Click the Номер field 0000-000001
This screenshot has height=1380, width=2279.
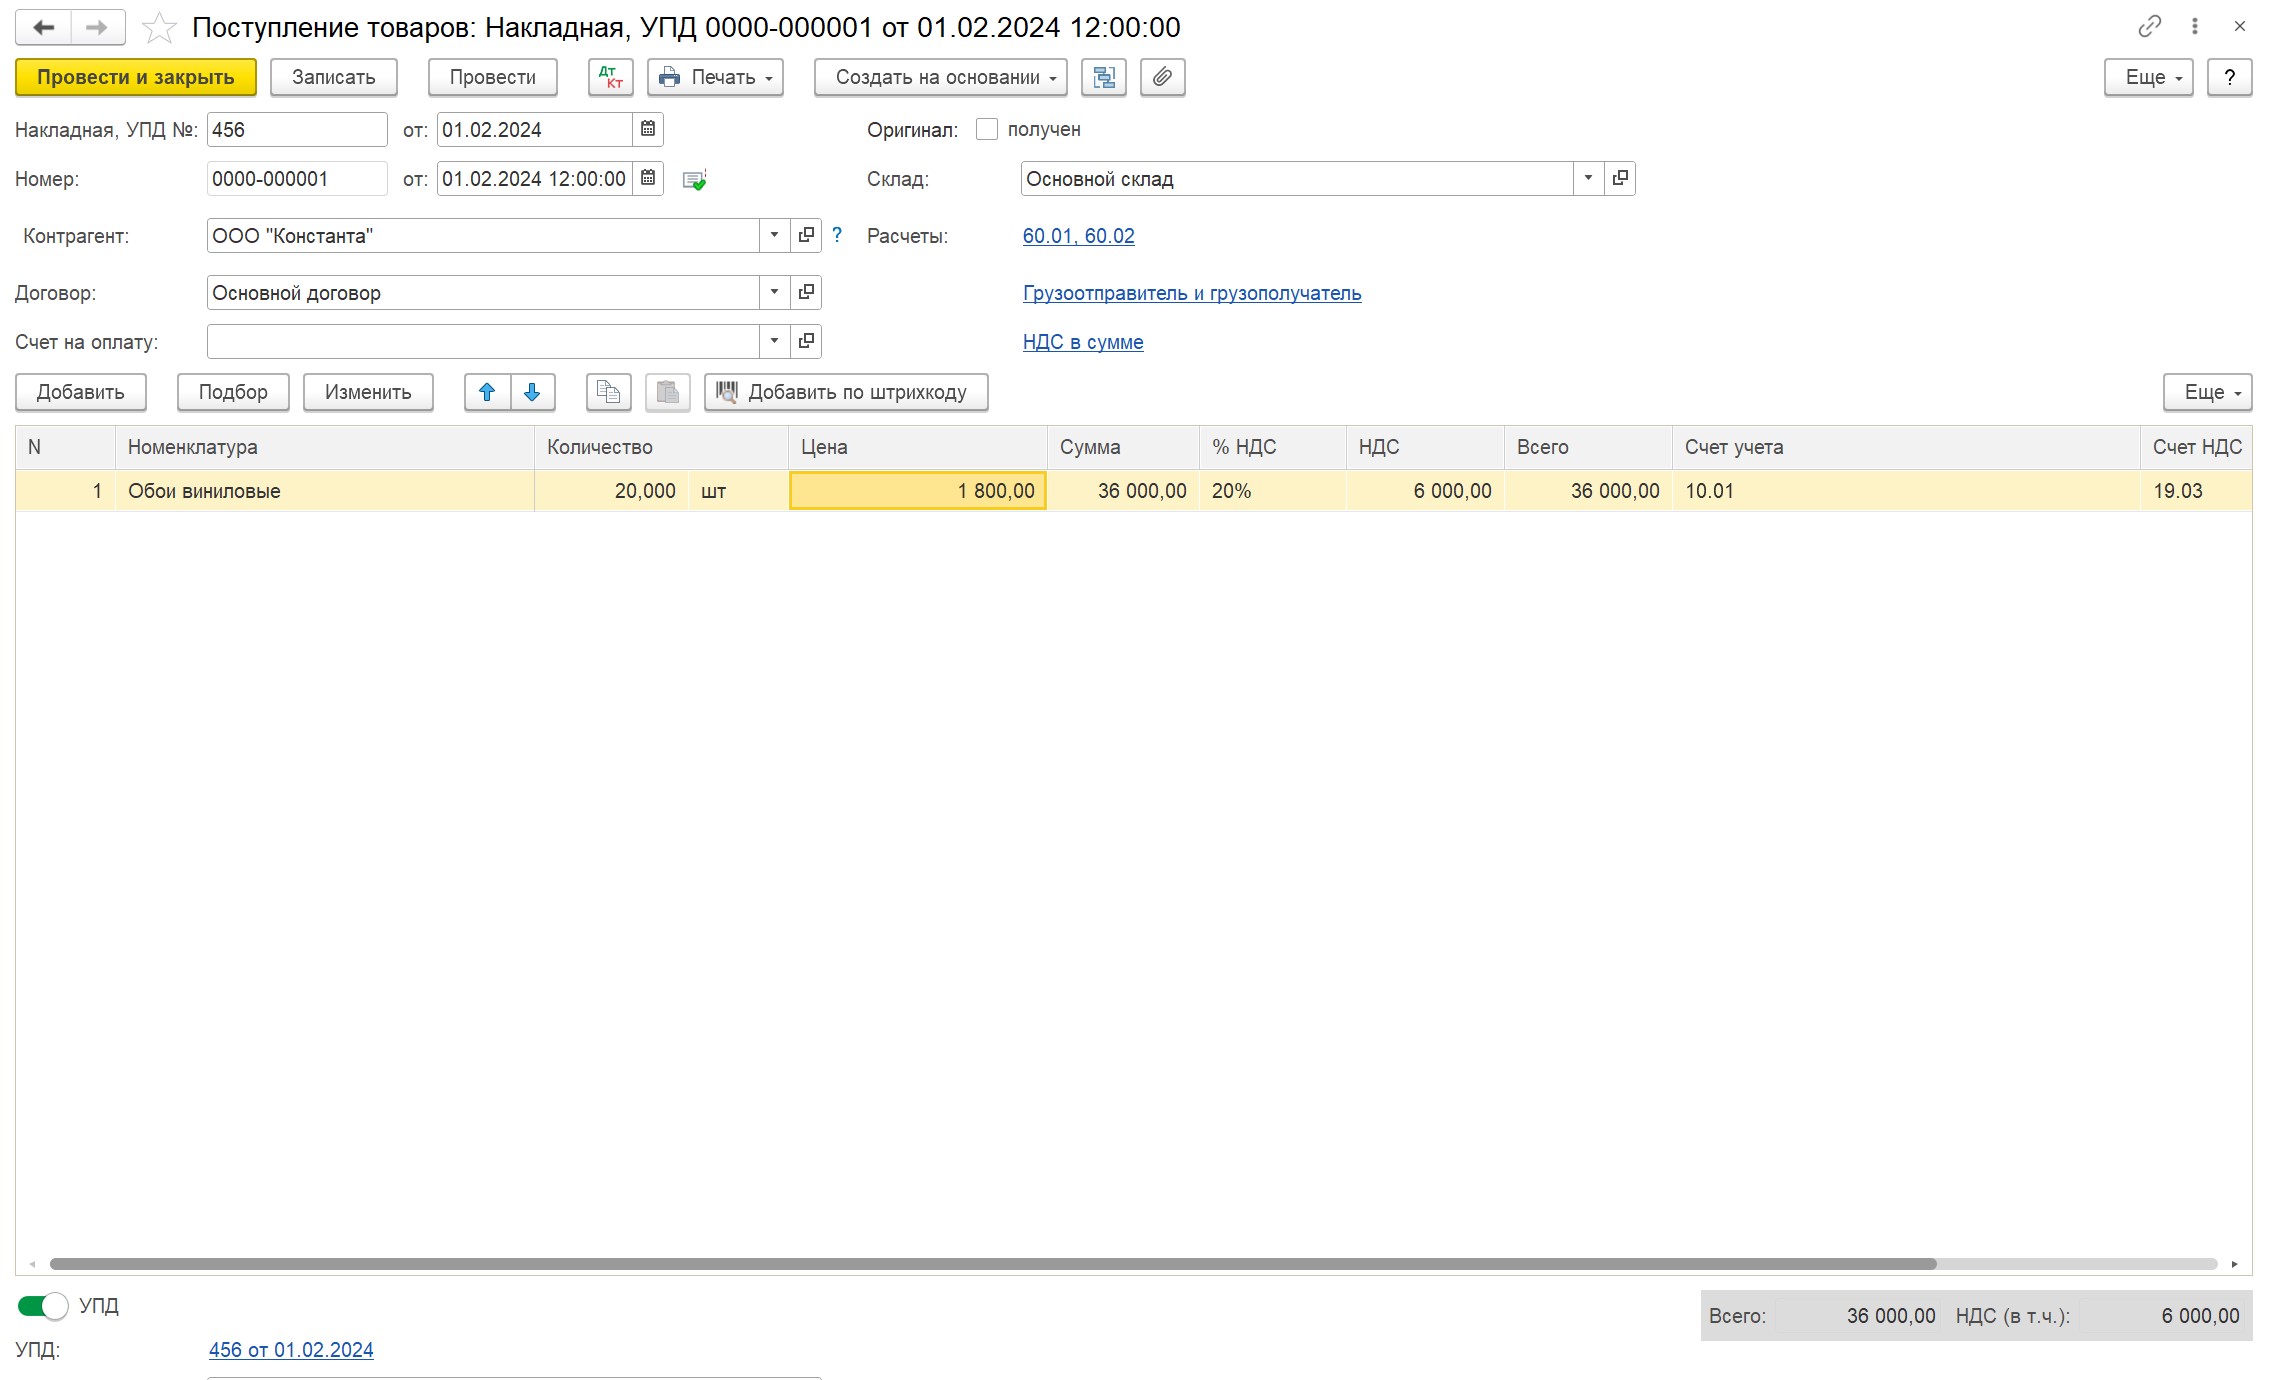pos(297,178)
